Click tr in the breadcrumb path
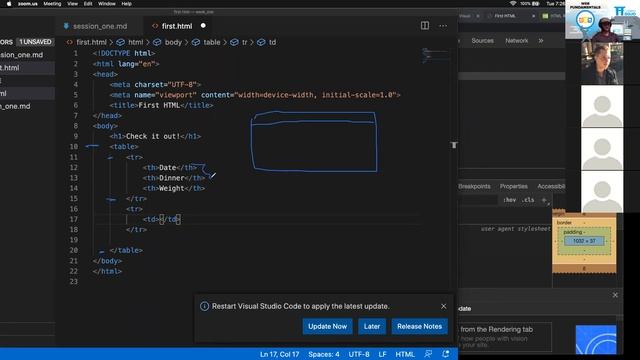 244,42
